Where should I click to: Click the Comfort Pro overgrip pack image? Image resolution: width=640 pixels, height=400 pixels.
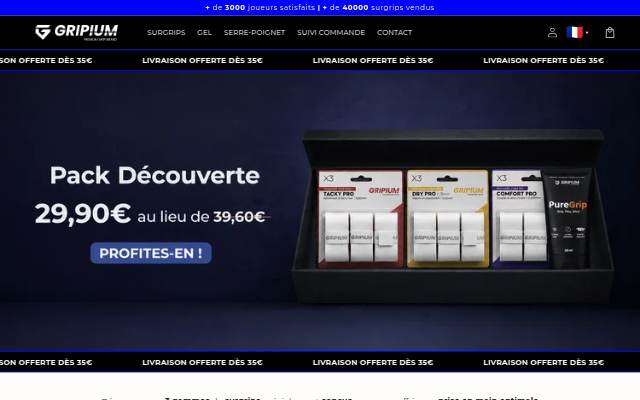click(x=517, y=219)
